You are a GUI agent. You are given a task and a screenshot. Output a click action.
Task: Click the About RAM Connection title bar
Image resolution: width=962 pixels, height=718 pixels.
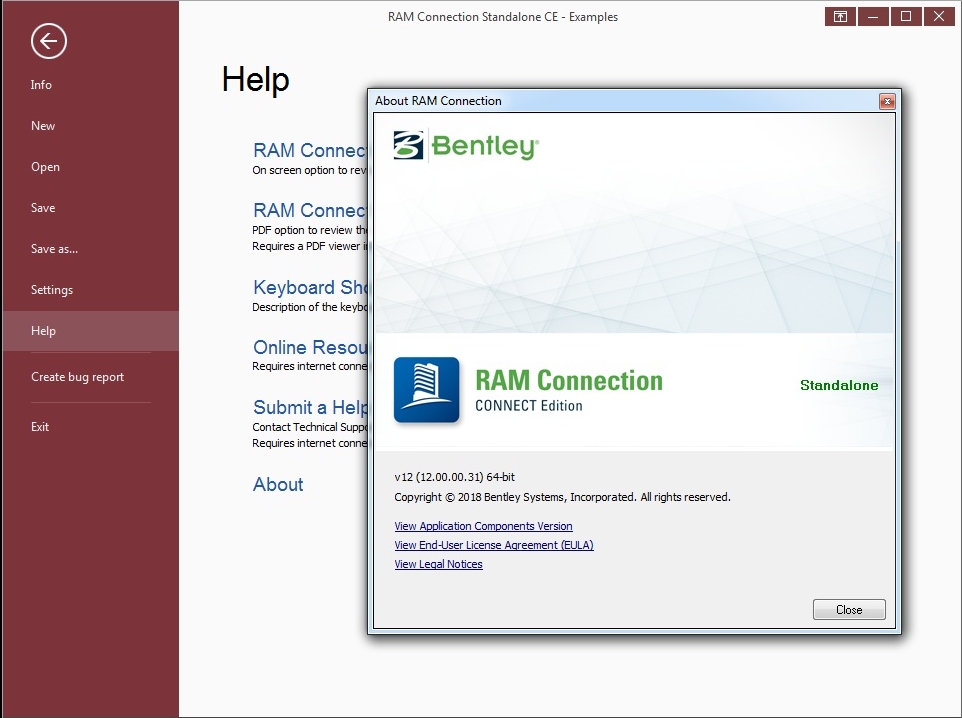[626, 101]
